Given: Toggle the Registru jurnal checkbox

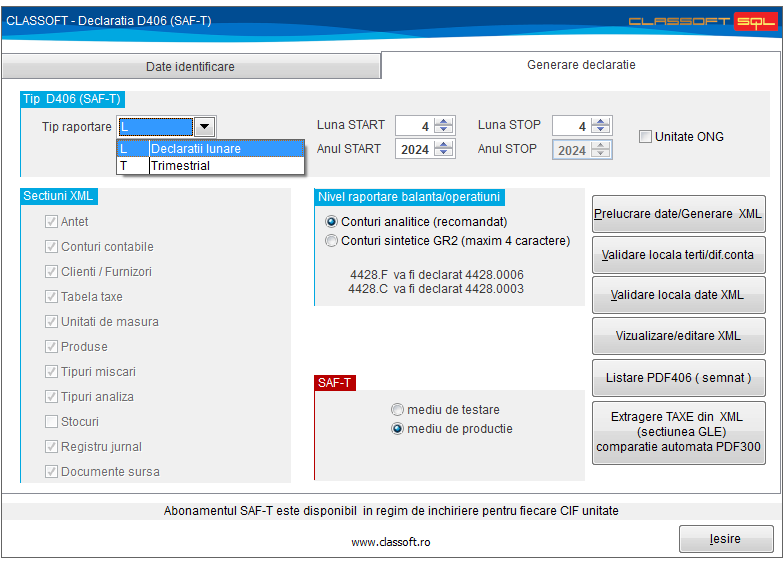Looking at the screenshot, I should pos(51,446).
